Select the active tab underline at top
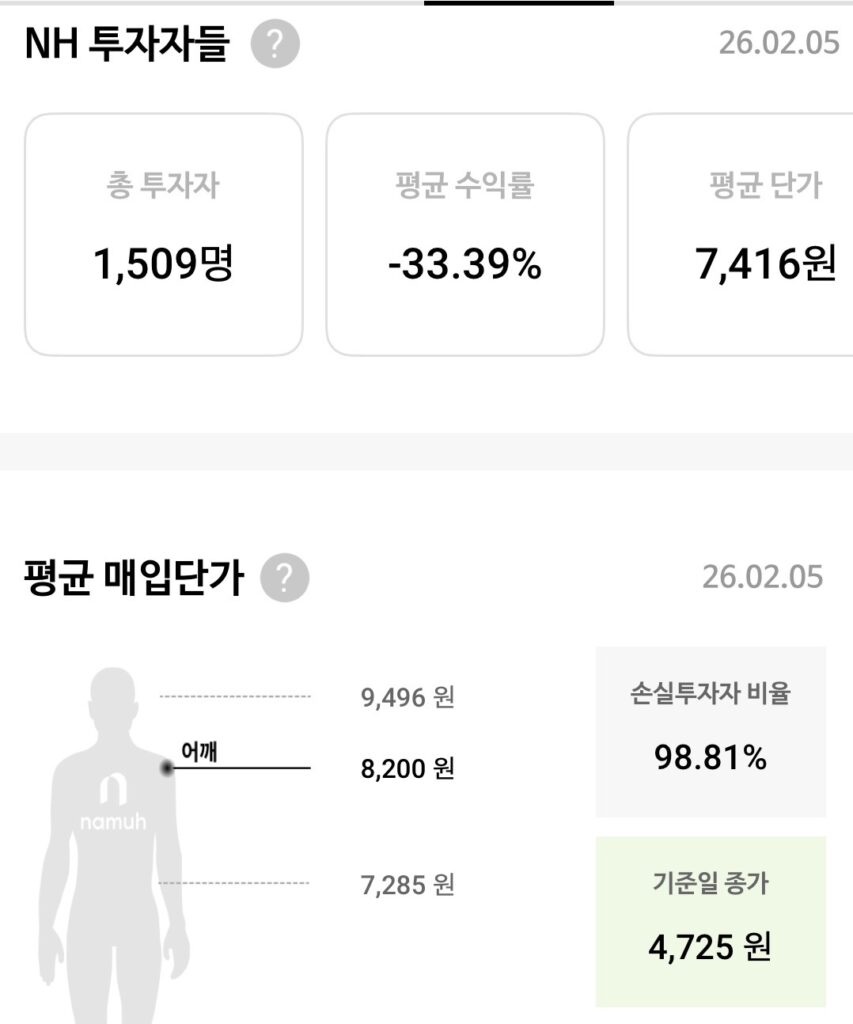 (519, 3)
